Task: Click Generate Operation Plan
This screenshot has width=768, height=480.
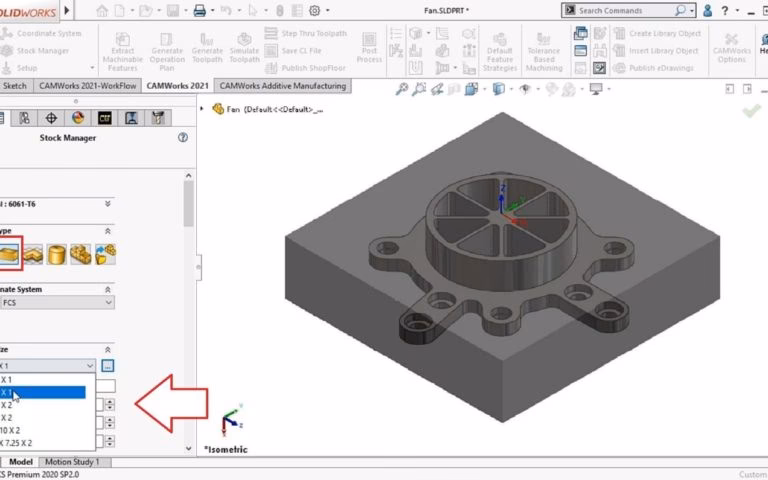Action: click(167, 51)
